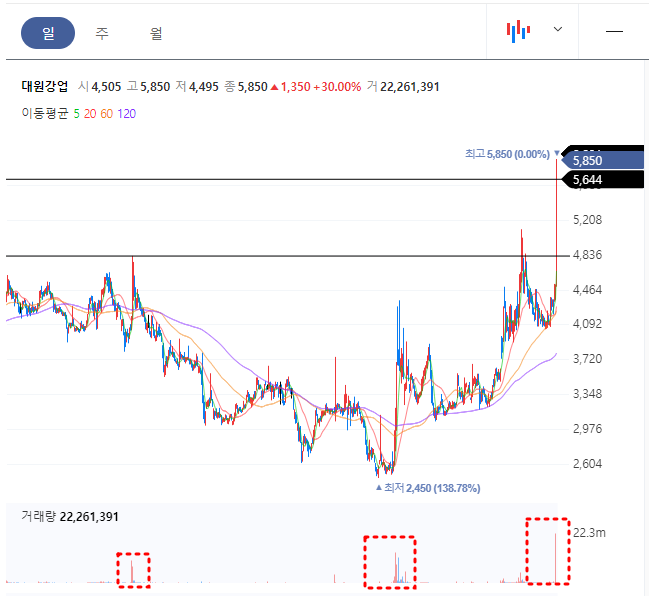This screenshot has height=596, width=649.
Task: Switch to the 월 (monthly) chart tab
Action: (x=156, y=33)
